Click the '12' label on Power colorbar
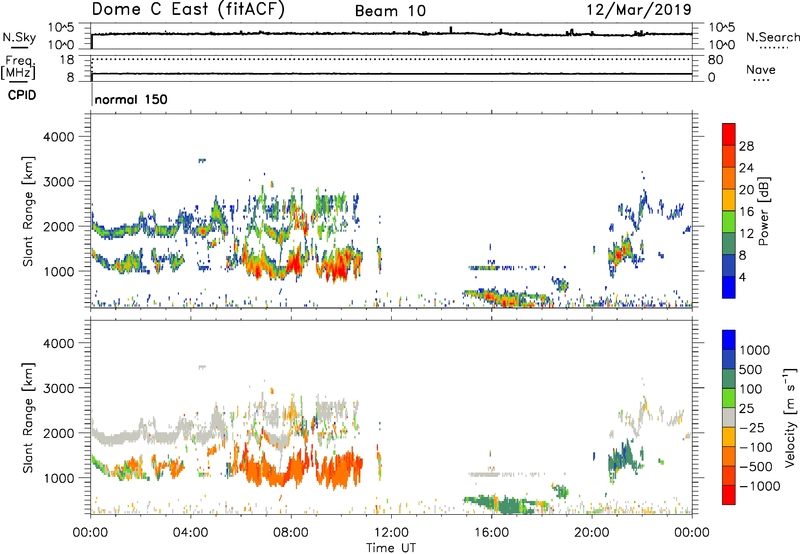This screenshot has width=800, height=554. pyautogui.click(x=746, y=234)
